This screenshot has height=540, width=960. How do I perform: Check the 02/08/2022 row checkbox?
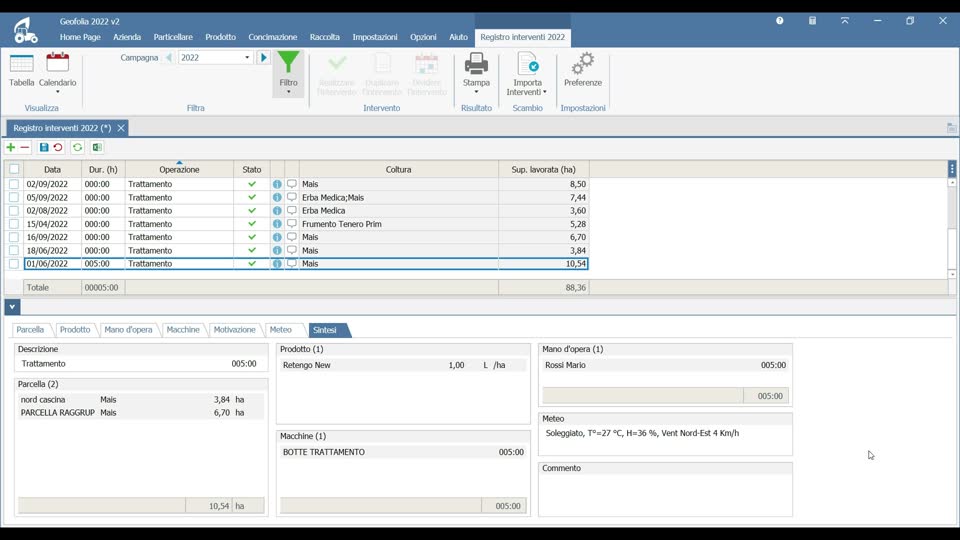[x=14, y=211]
